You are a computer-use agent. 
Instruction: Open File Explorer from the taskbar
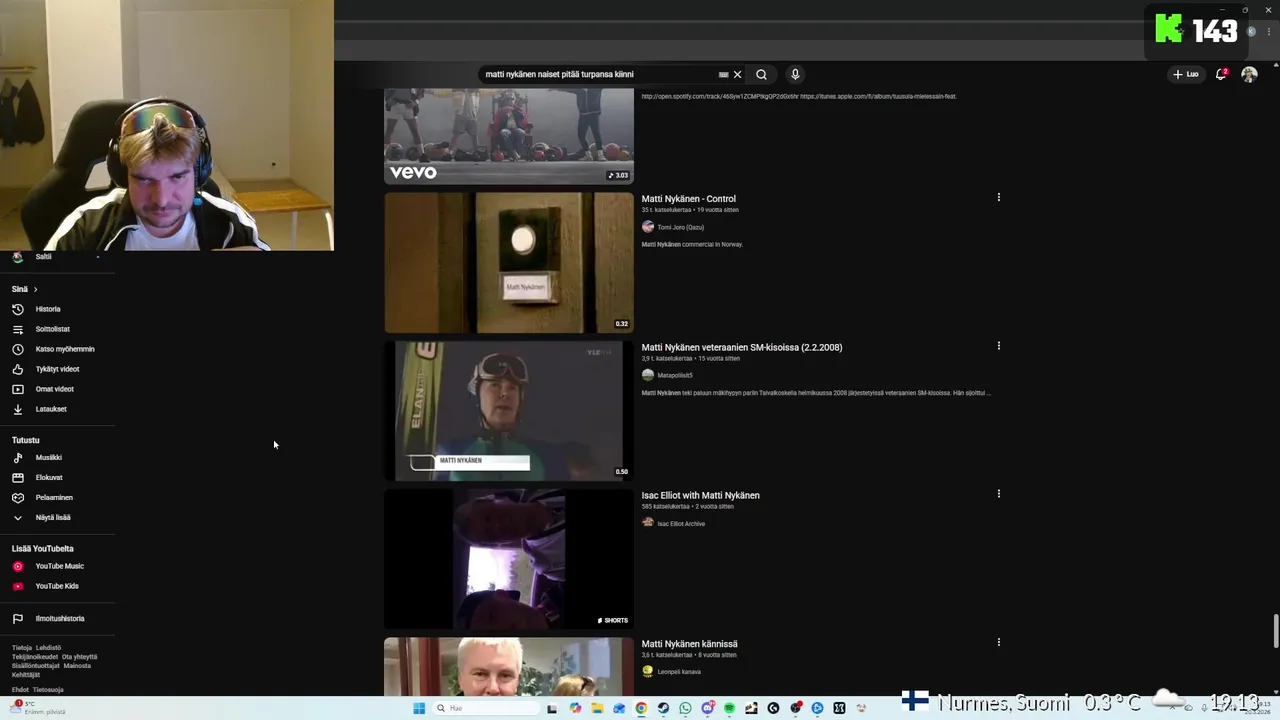tap(597, 708)
